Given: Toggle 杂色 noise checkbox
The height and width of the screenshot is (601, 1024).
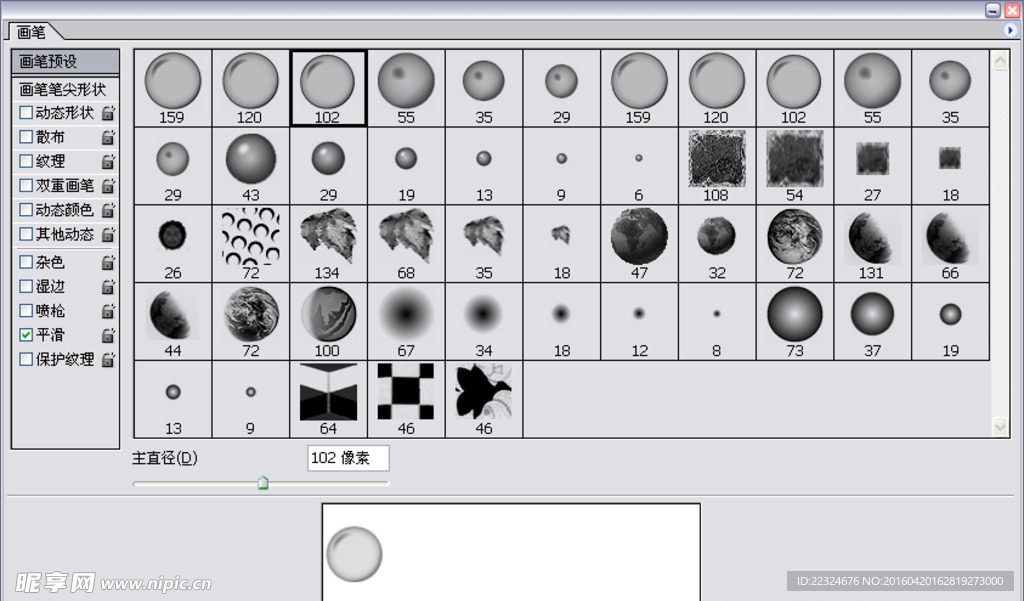Looking at the screenshot, I should point(26,262).
